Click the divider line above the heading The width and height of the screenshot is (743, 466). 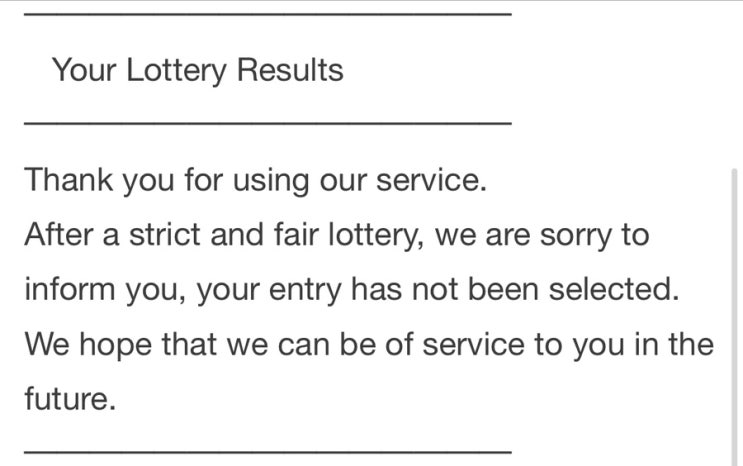tap(268, 15)
